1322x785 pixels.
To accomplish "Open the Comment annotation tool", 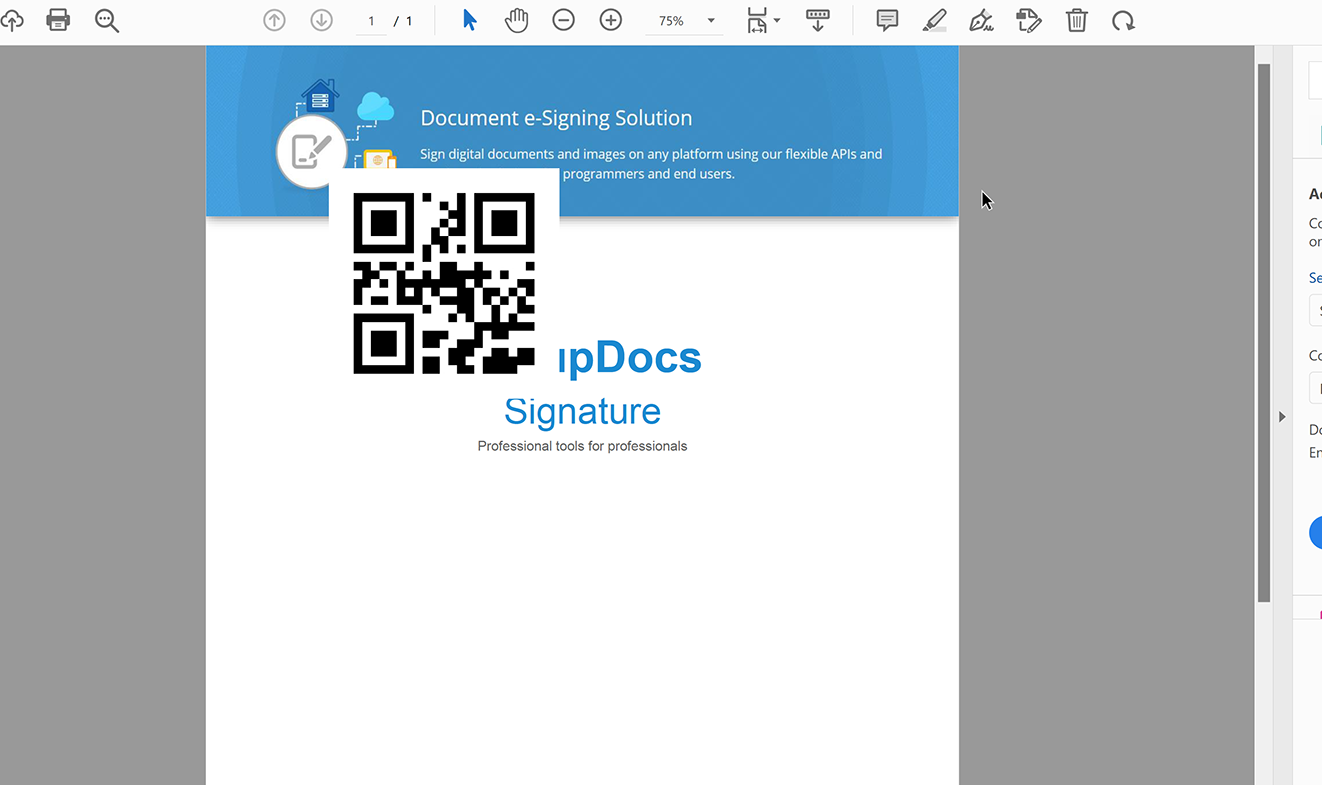I will pos(887,20).
